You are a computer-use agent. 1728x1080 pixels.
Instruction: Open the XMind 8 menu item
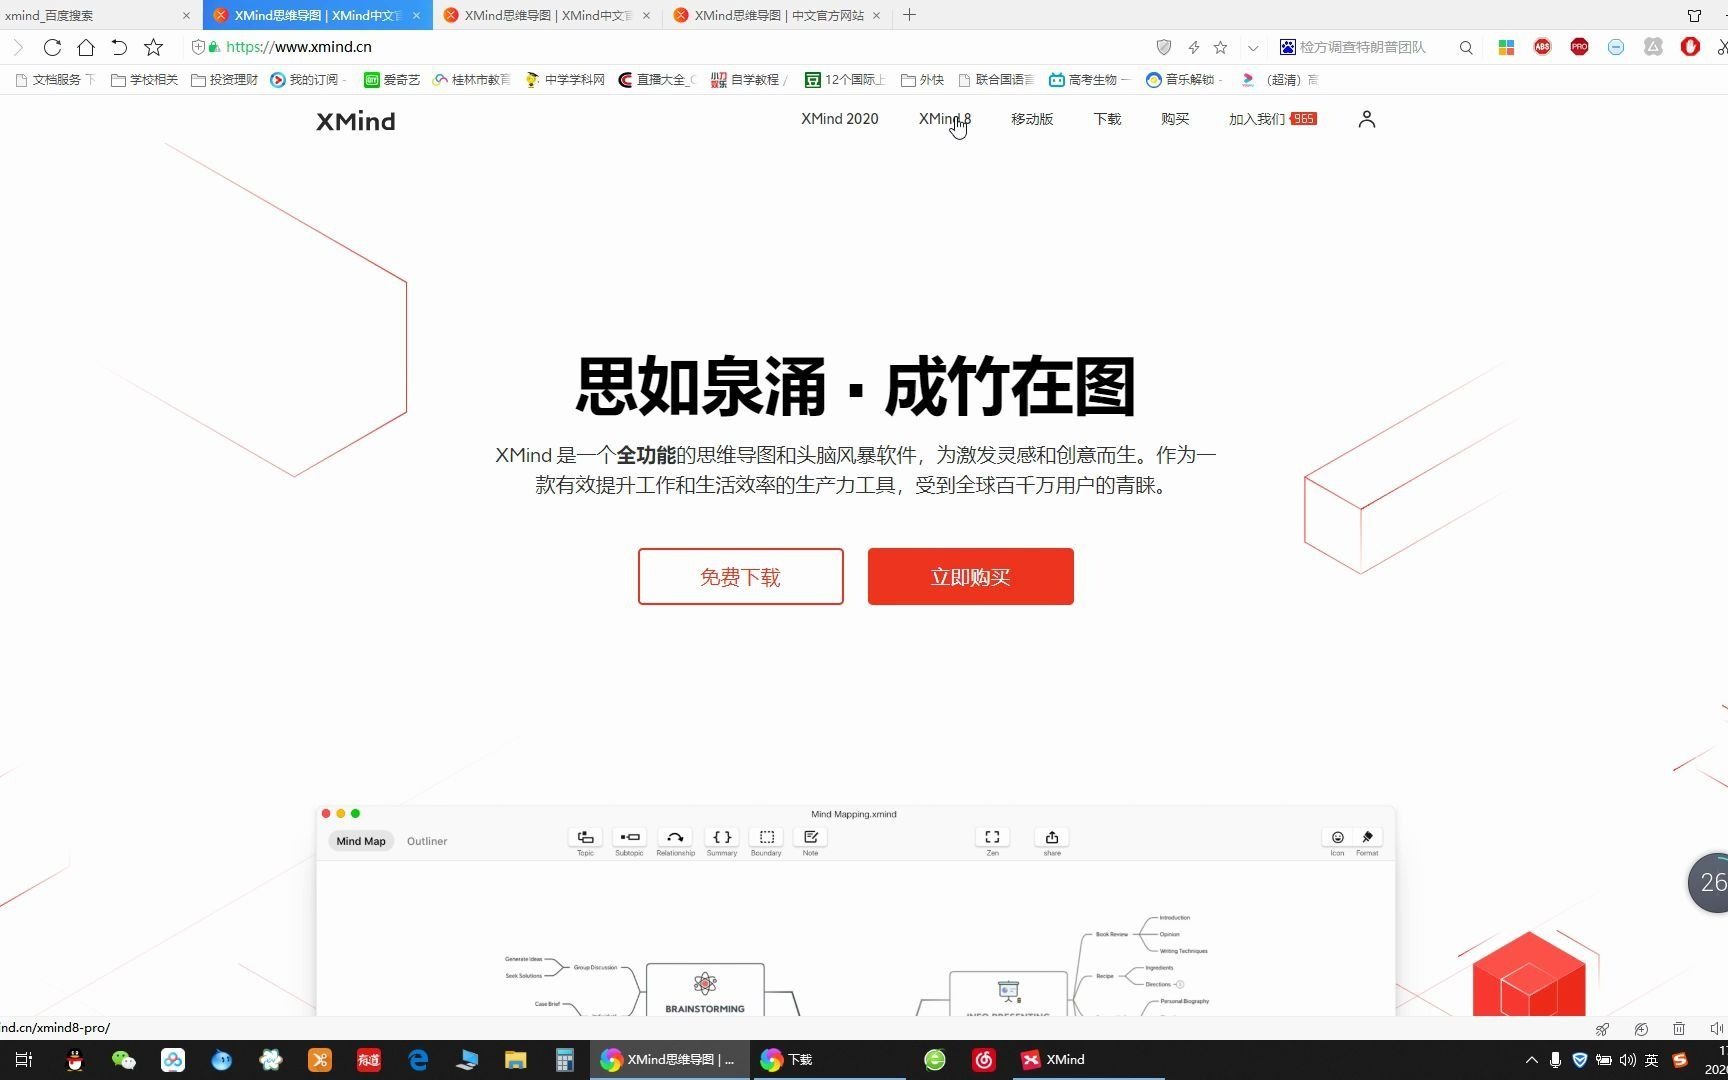tap(945, 119)
